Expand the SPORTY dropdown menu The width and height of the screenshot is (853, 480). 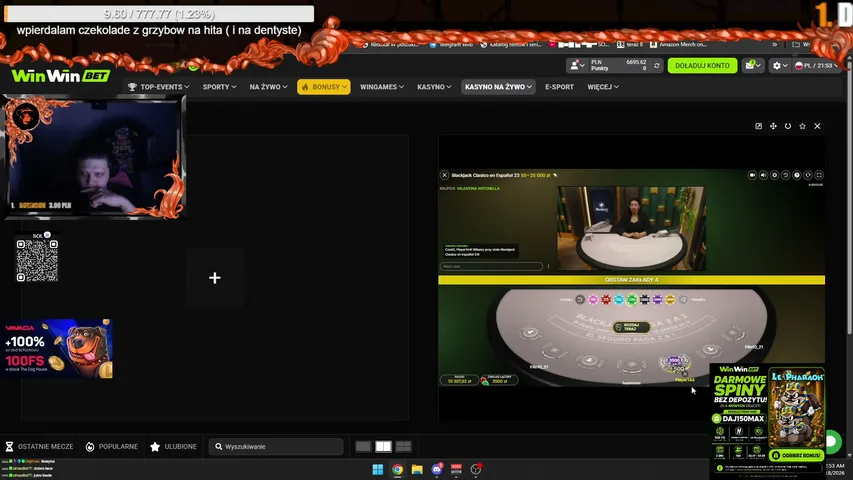[219, 87]
